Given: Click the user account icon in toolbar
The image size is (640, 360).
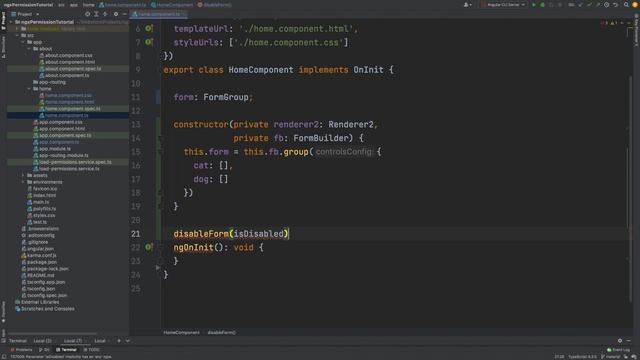Looking at the screenshot, I should coord(467,5).
